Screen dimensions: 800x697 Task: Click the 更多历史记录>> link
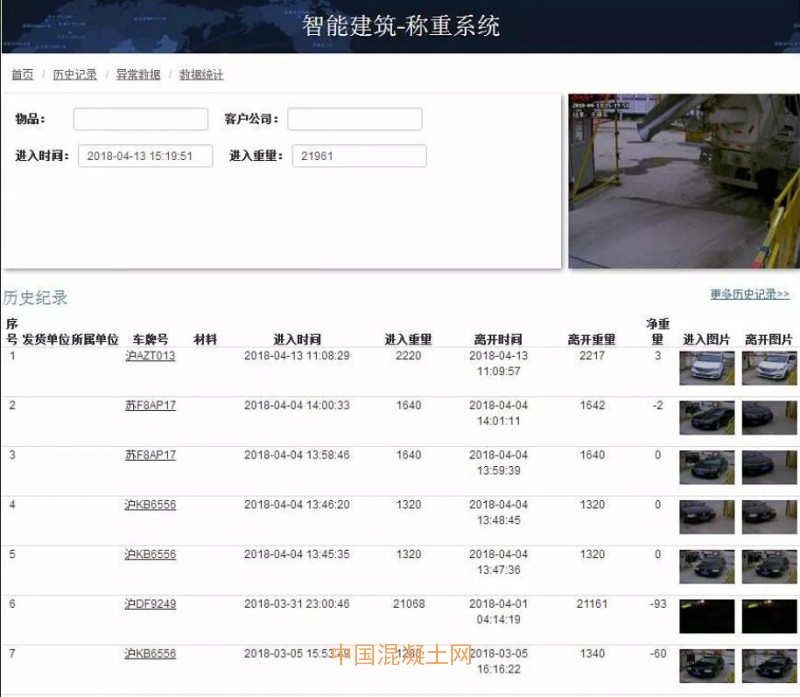[749, 295]
